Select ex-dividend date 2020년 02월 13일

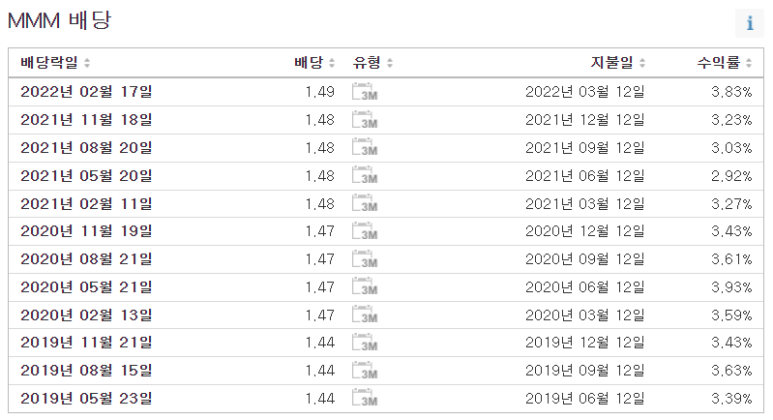[x=86, y=315]
